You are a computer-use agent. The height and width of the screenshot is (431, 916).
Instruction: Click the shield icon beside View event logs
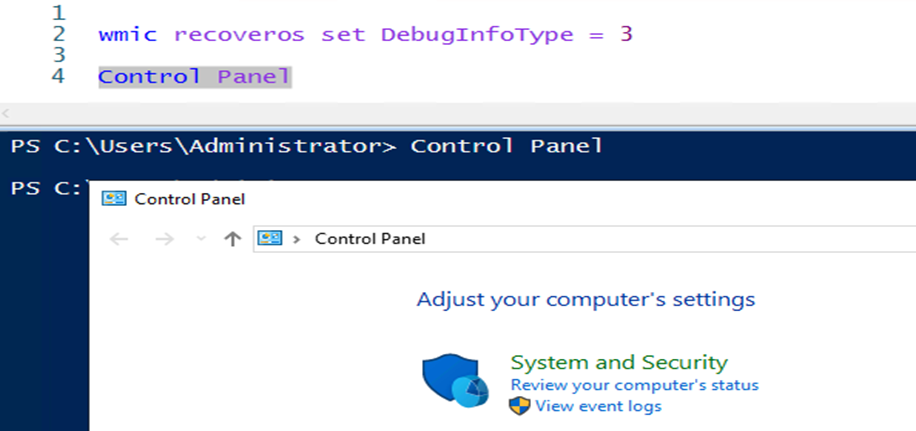(519, 406)
